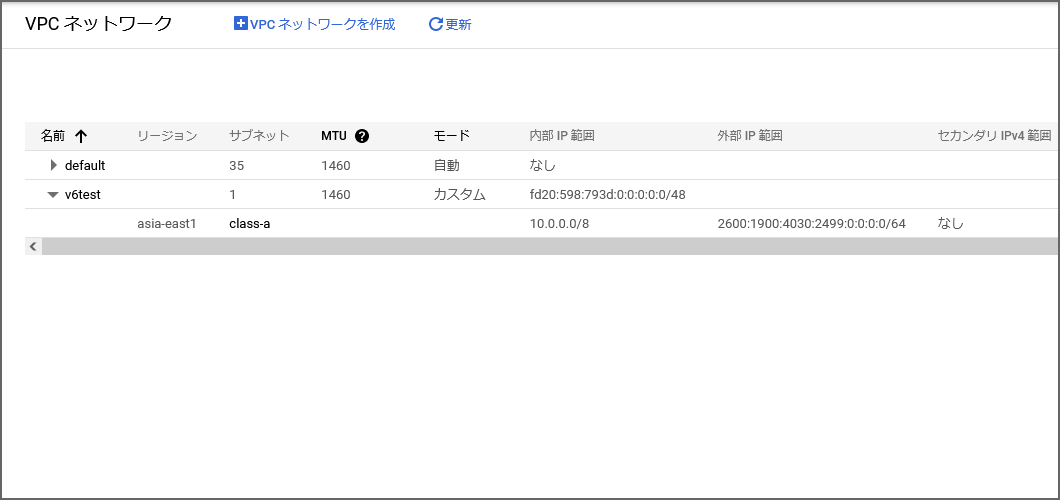The height and width of the screenshot is (500, 1060).
Task: Expand the default network row
Action: click(x=54, y=165)
